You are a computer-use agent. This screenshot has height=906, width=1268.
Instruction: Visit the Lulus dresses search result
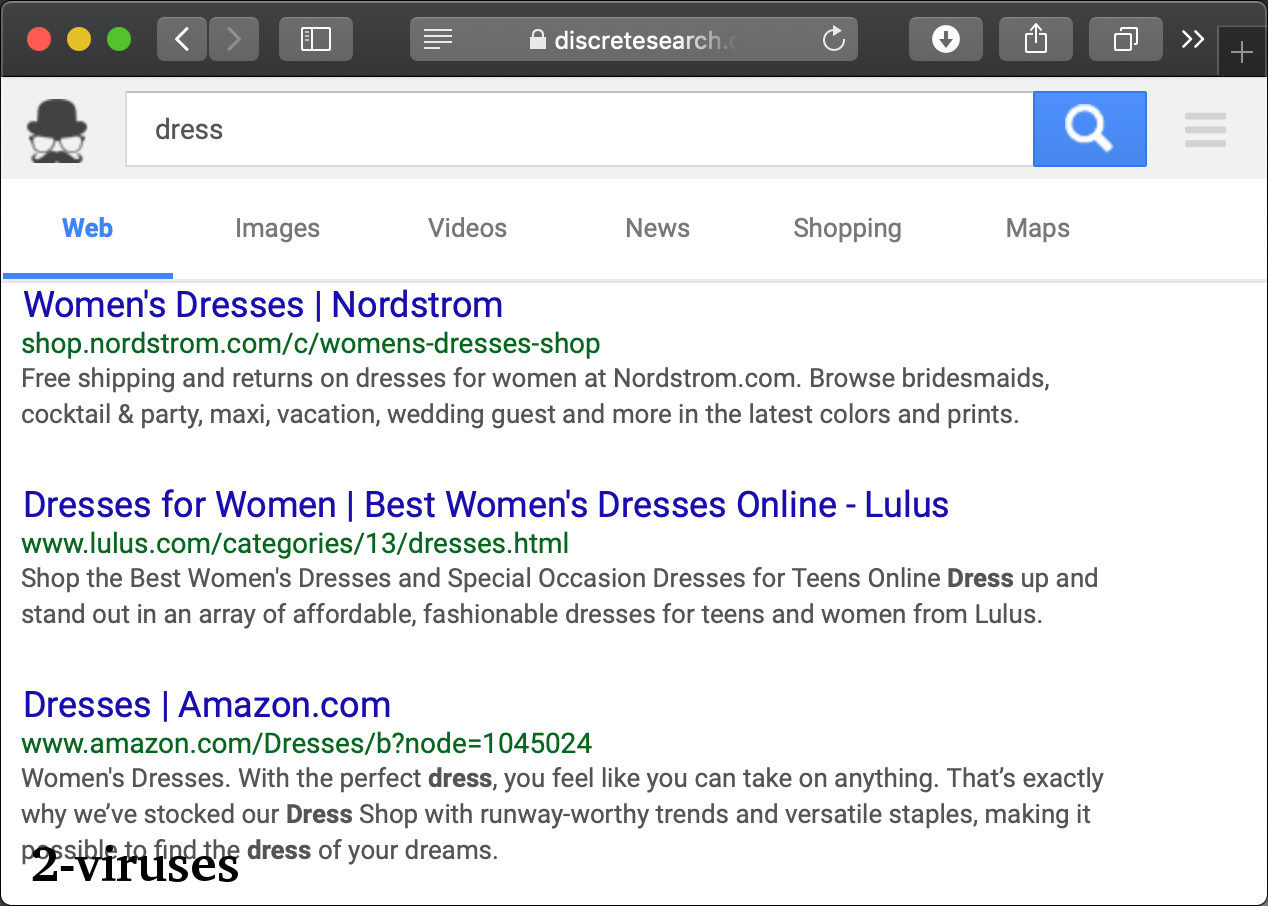click(x=485, y=504)
